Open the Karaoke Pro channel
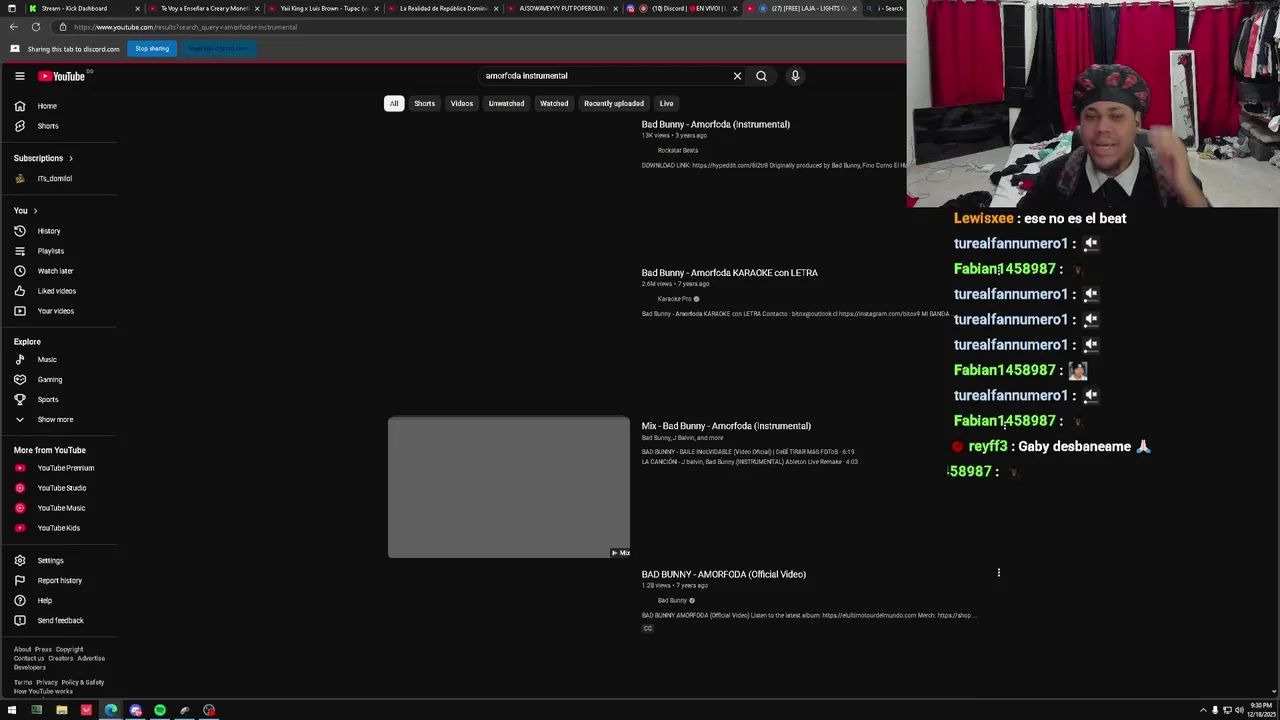 (675, 299)
